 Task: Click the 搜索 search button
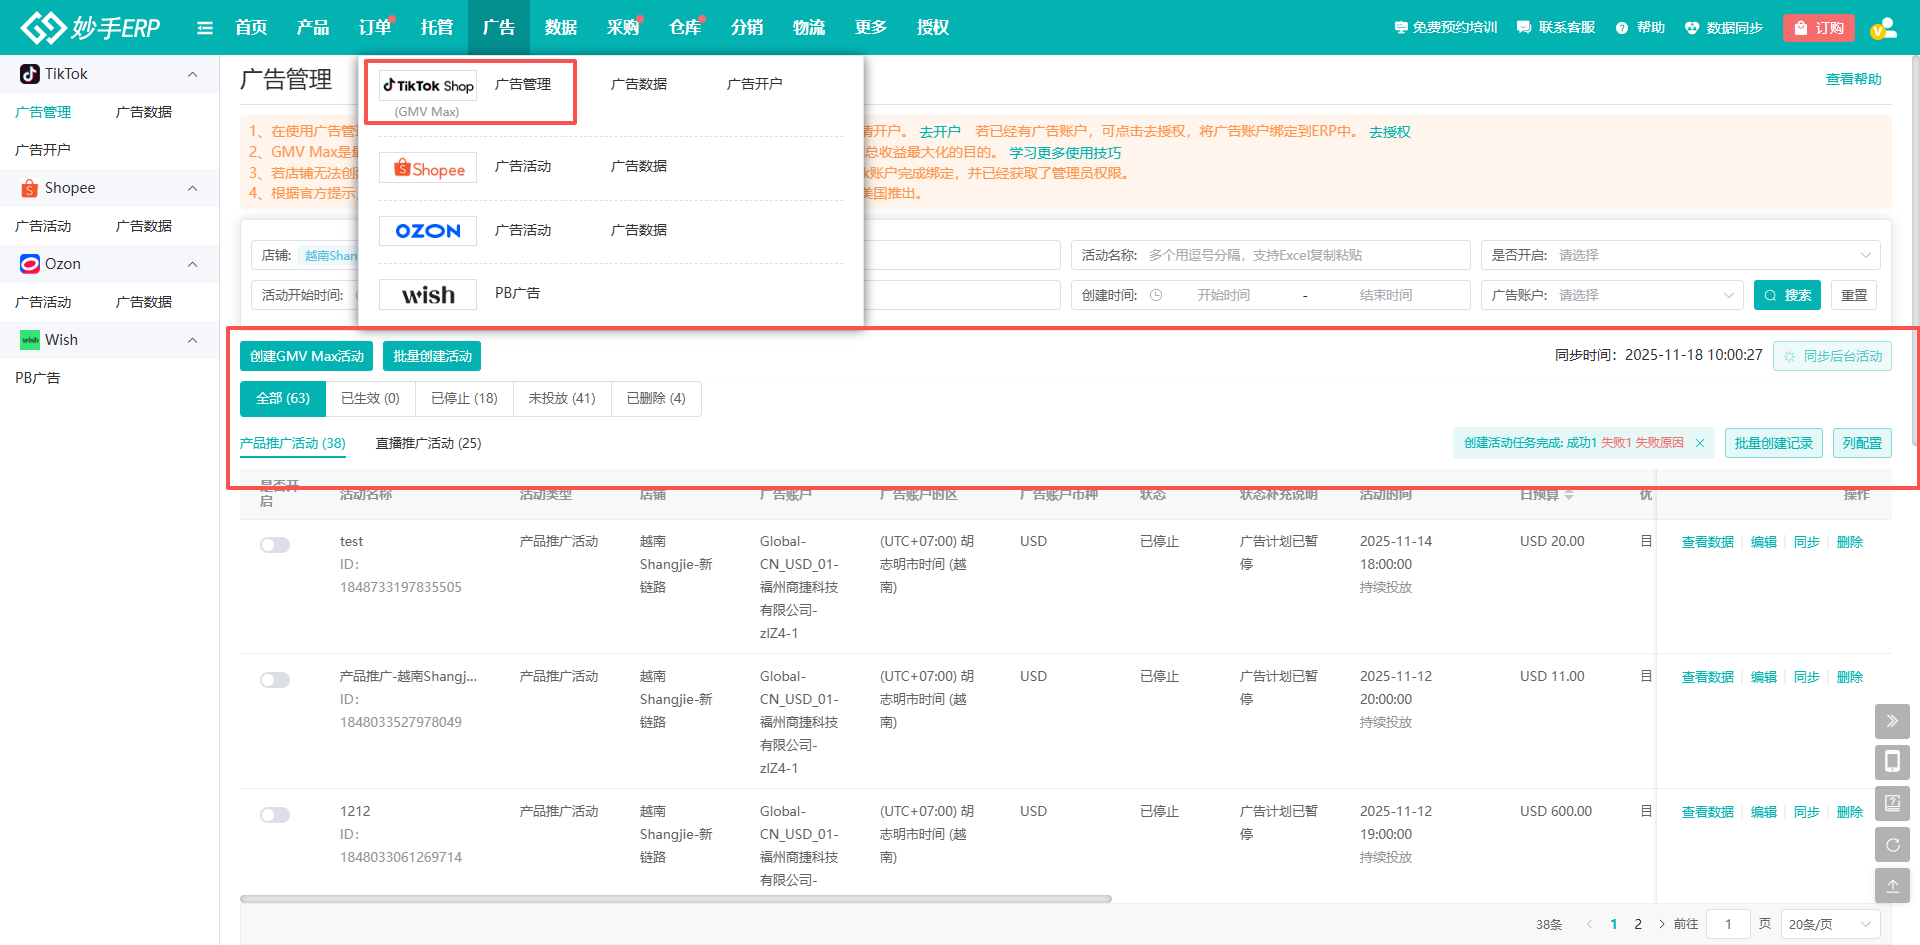(x=1787, y=295)
